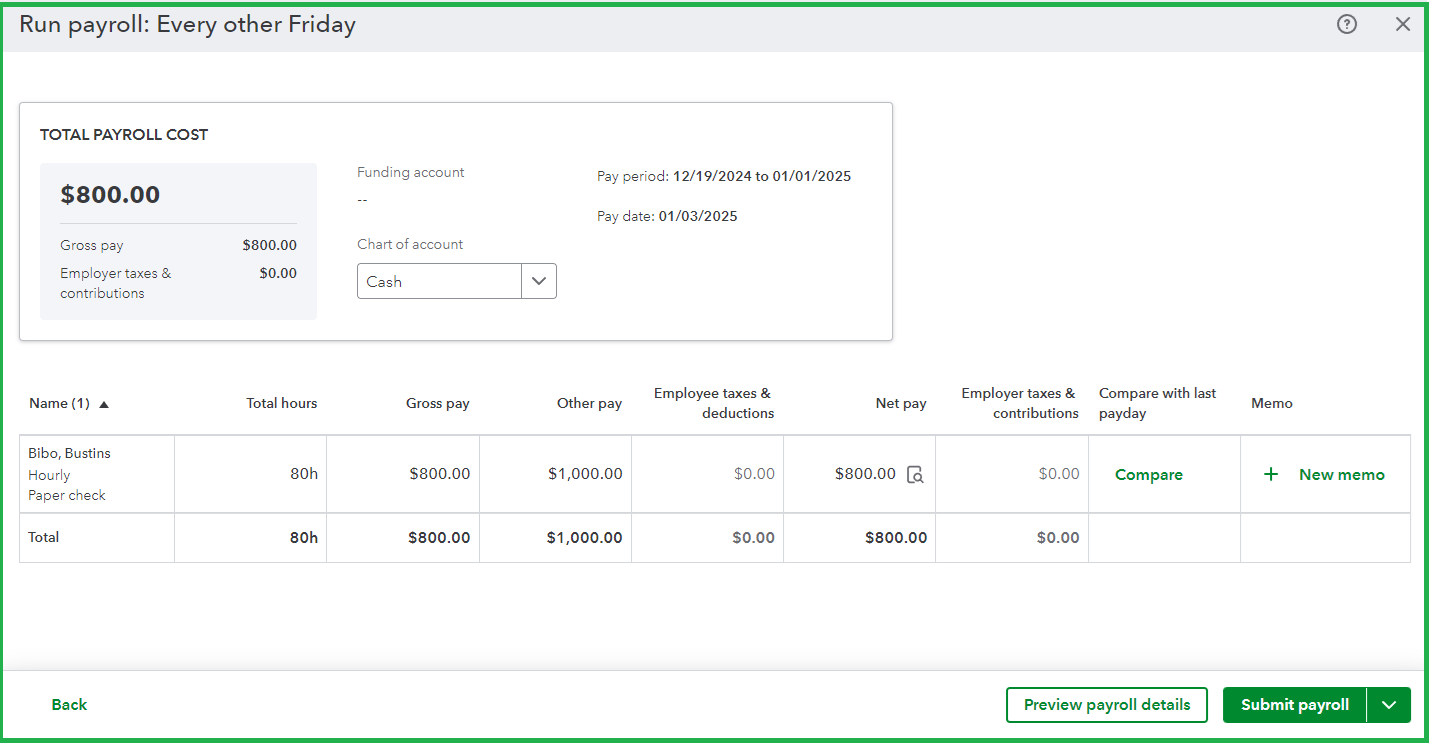The height and width of the screenshot is (745, 1429).
Task: Close the Run payroll window
Action: [1403, 23]
